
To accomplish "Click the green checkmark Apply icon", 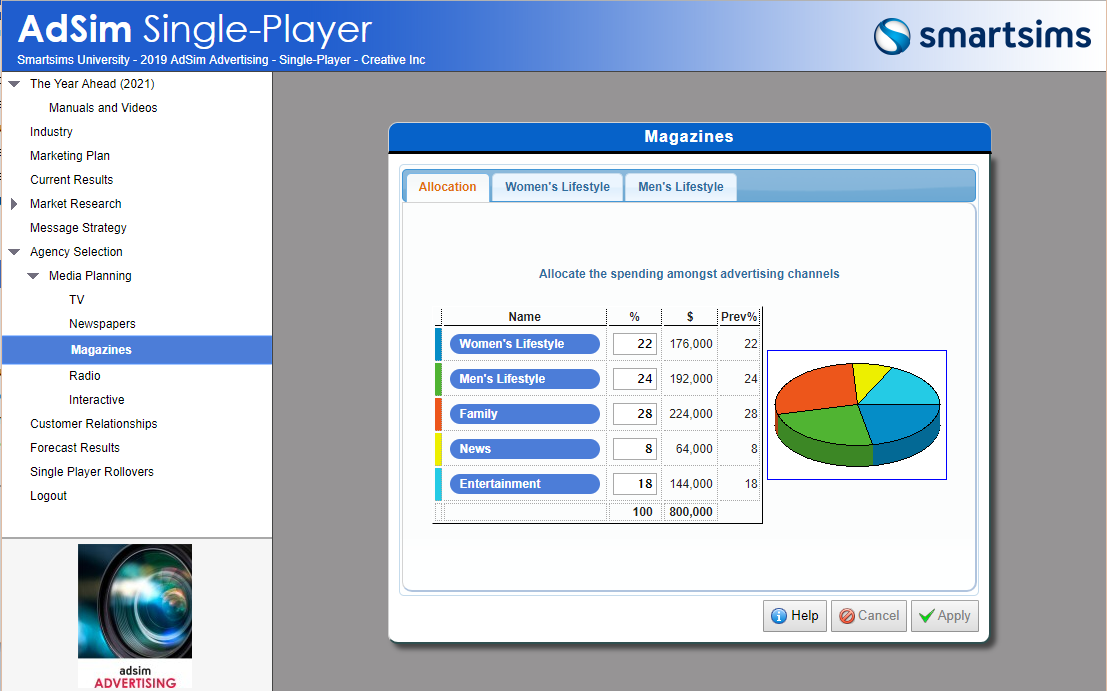I will tap(926, 616).
